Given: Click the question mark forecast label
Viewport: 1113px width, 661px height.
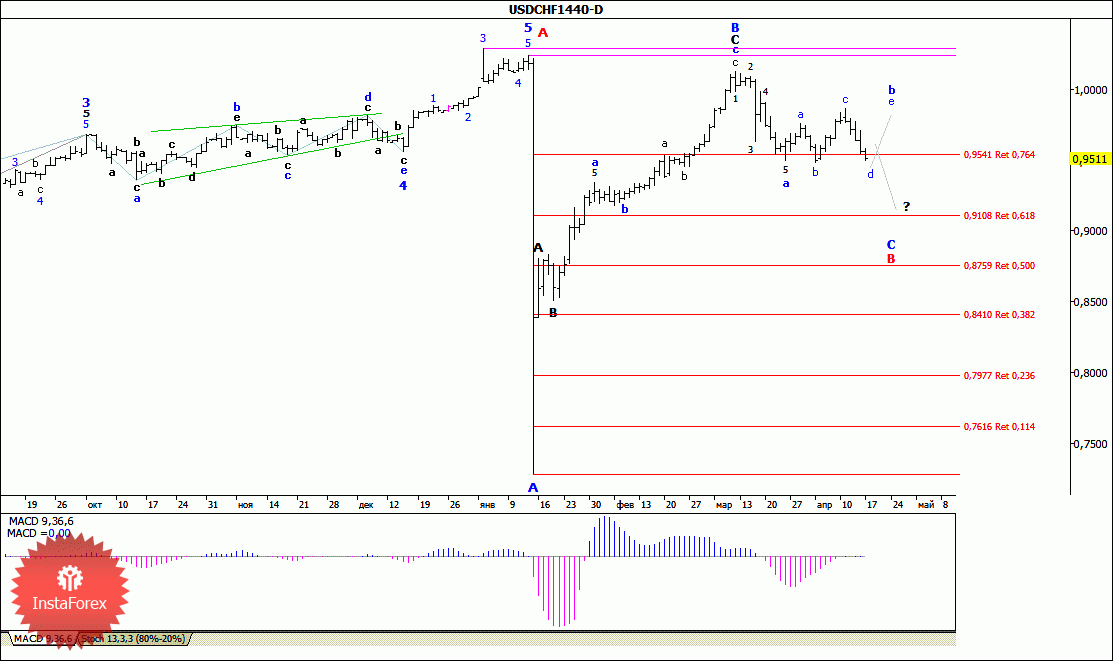Looking at the screenshot, I should [x=906, y=207].
